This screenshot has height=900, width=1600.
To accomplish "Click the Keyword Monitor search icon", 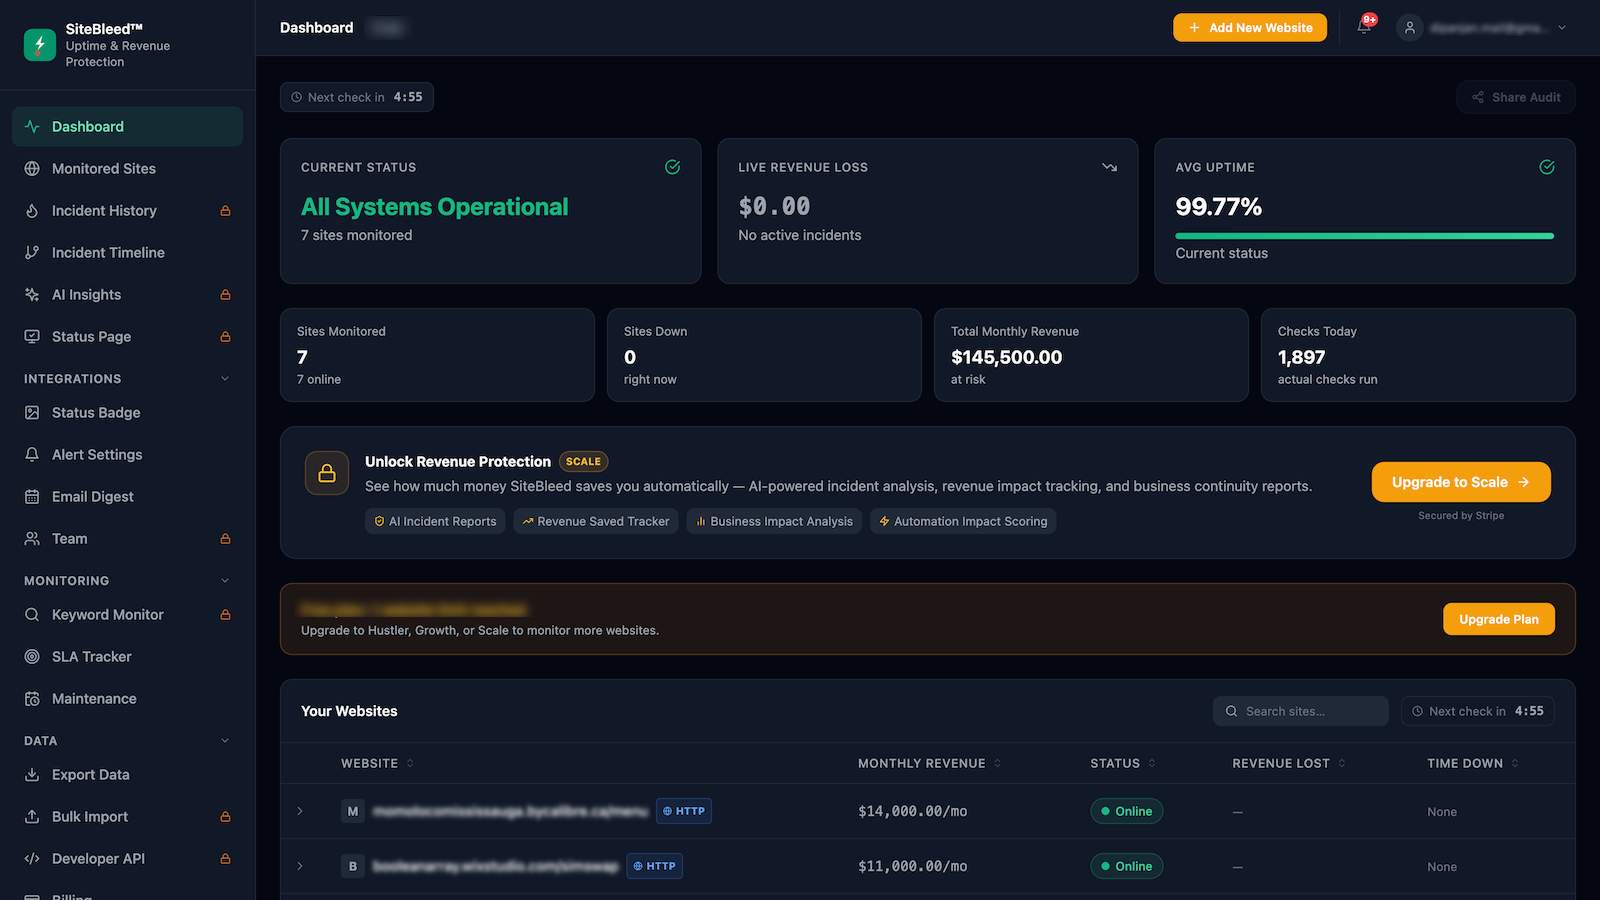I will click(32, 615).
